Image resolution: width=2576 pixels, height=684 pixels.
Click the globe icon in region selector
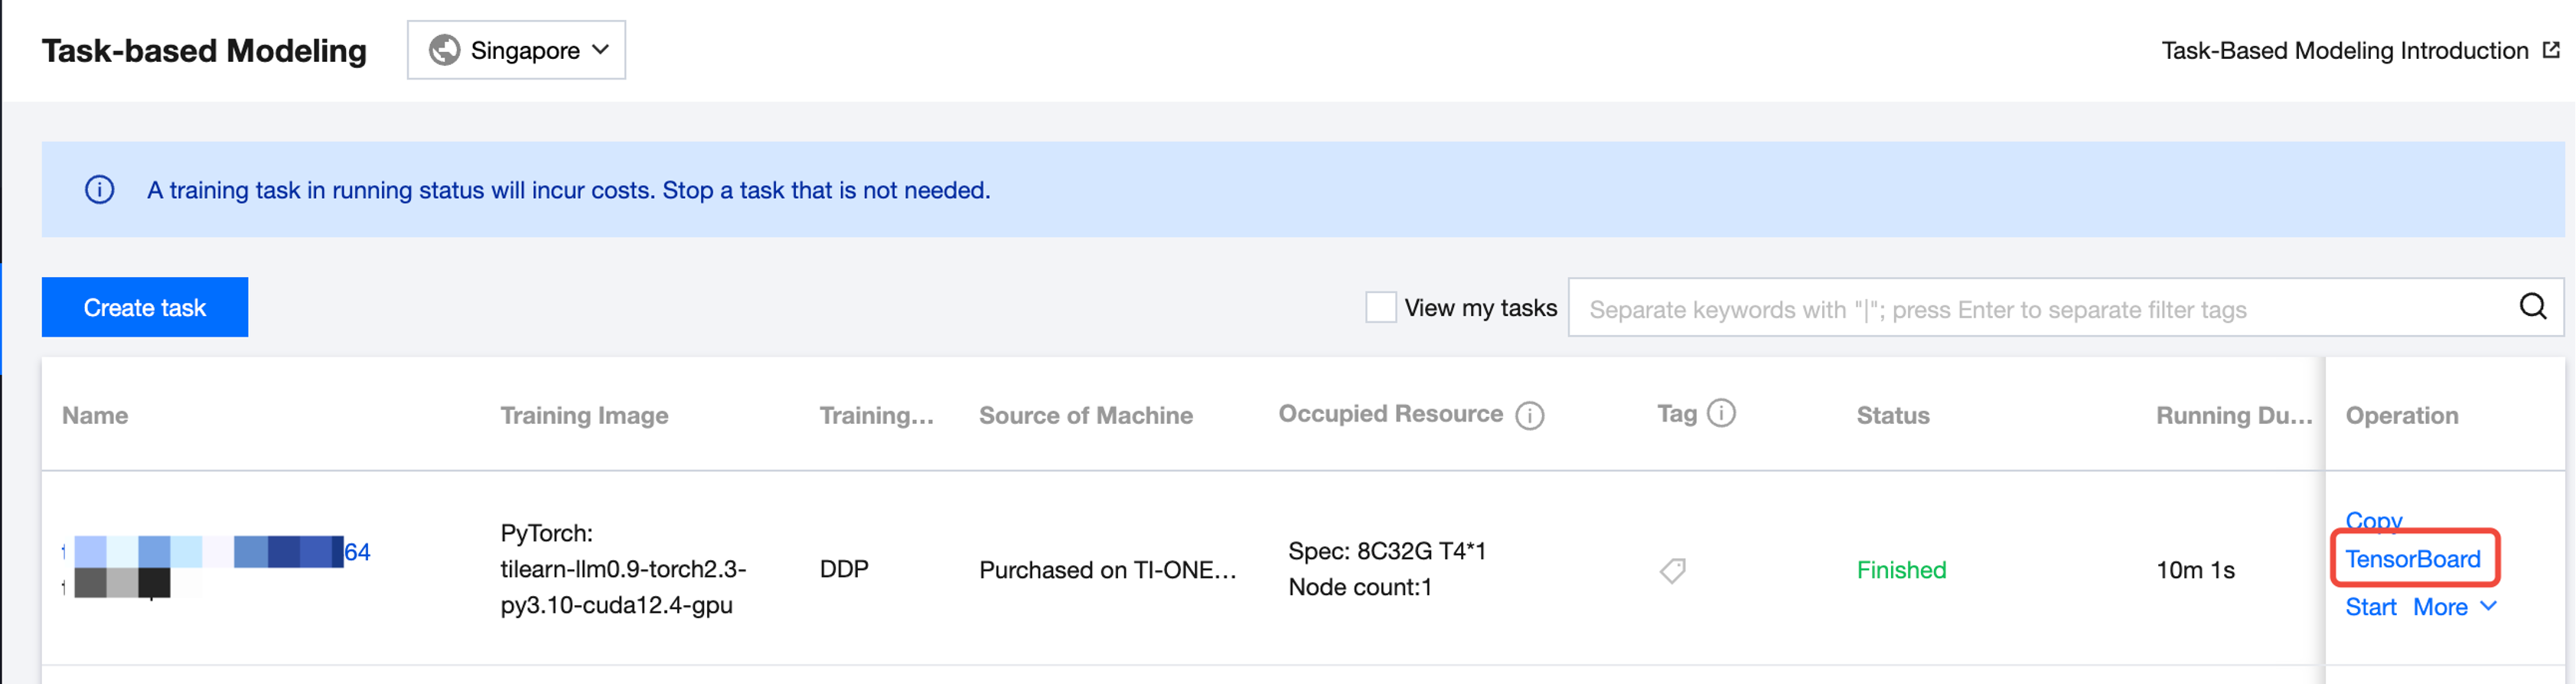(444, 50)
